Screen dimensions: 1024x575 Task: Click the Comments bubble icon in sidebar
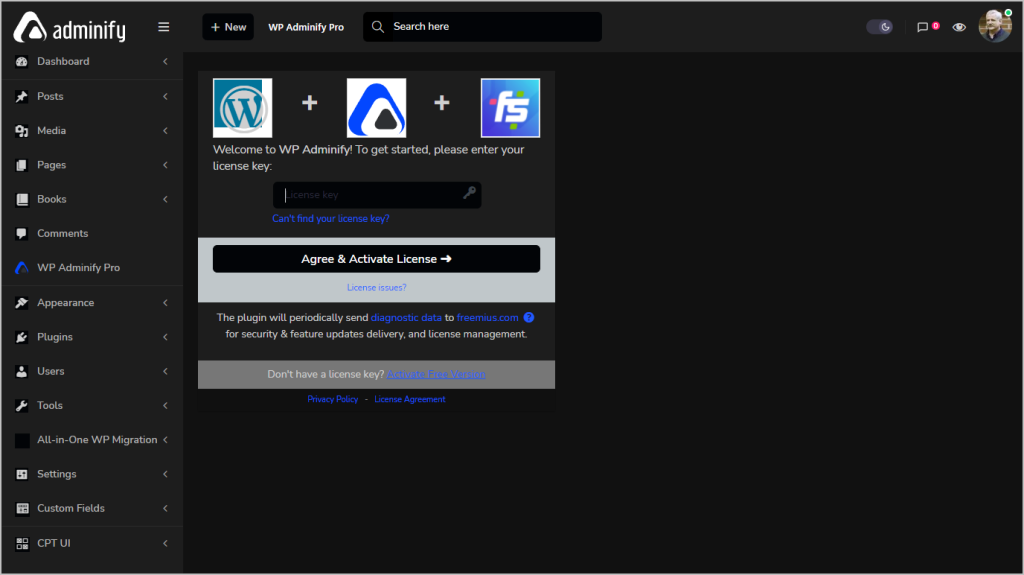pyautogui.click(x=22, y=233)
